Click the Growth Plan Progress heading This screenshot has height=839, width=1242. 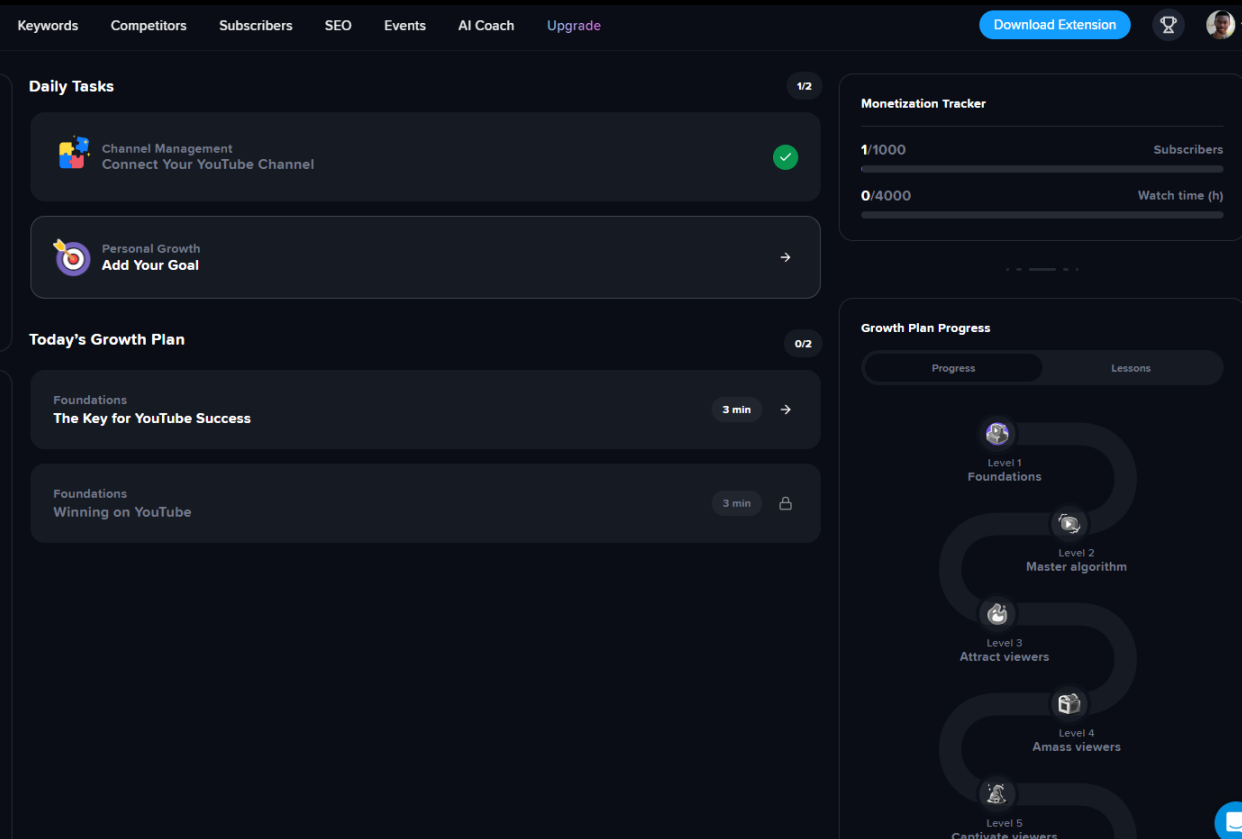click(926, 328)
